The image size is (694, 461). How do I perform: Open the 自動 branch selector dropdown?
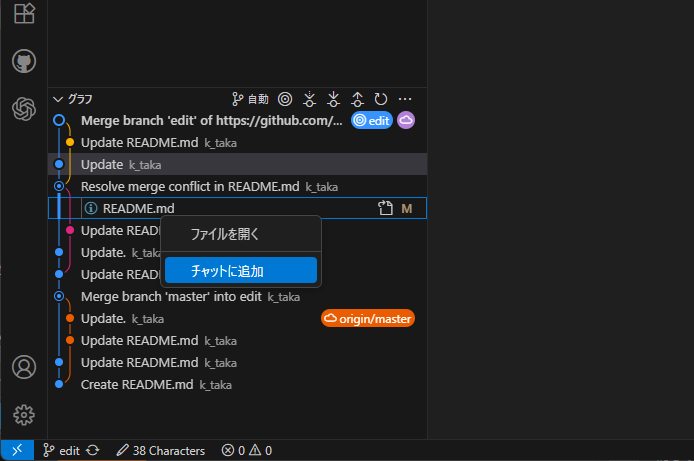click(x=250, y=99)
